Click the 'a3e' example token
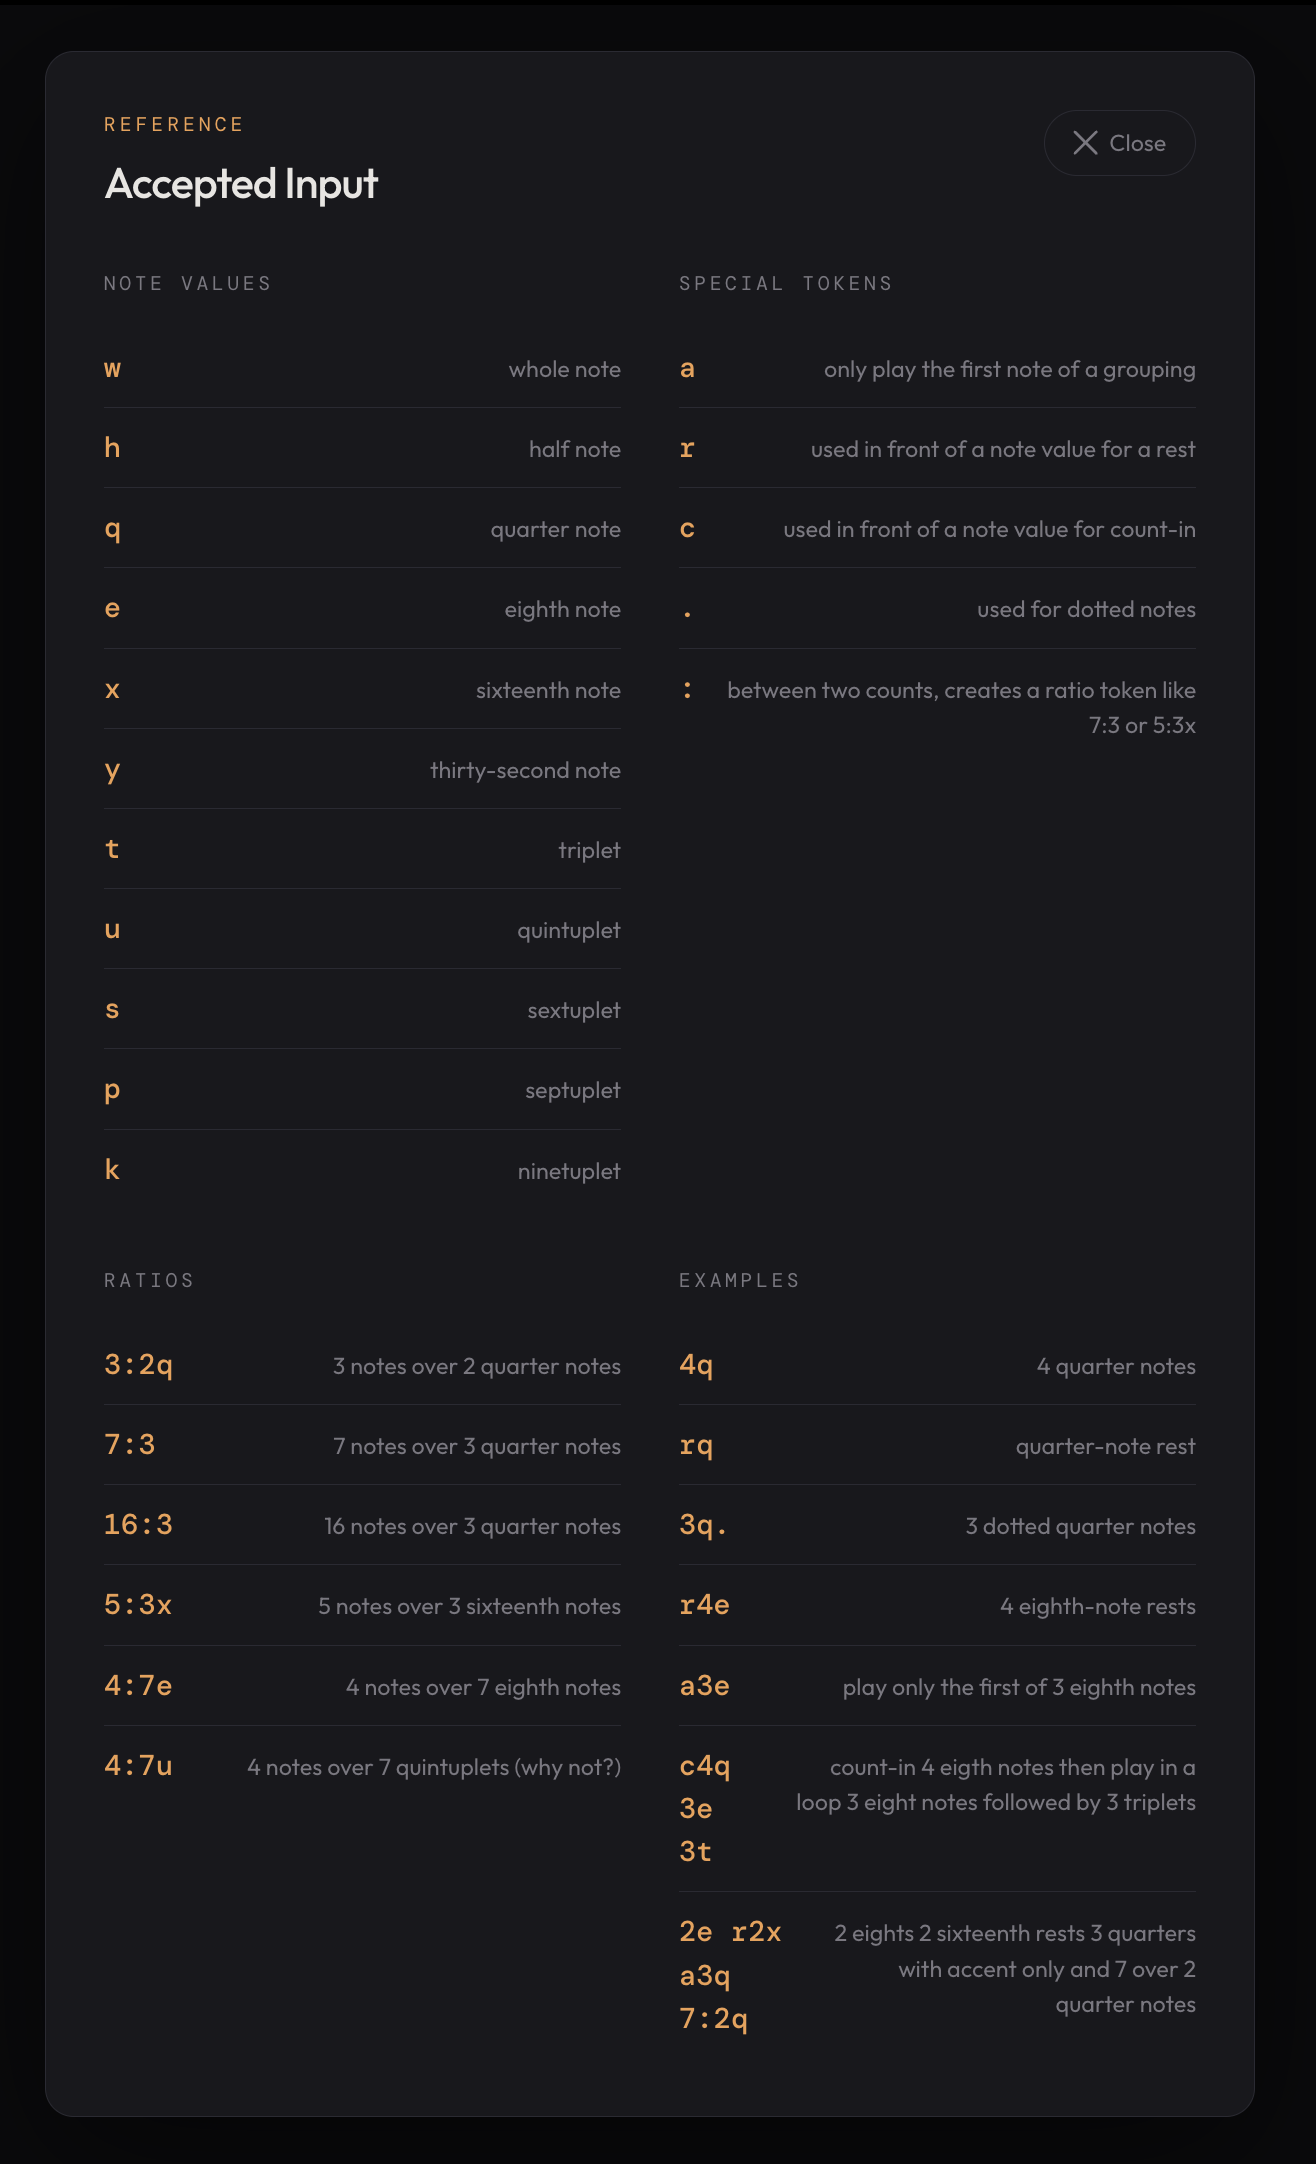The image size is (1316, 2164). (704, 1686)
